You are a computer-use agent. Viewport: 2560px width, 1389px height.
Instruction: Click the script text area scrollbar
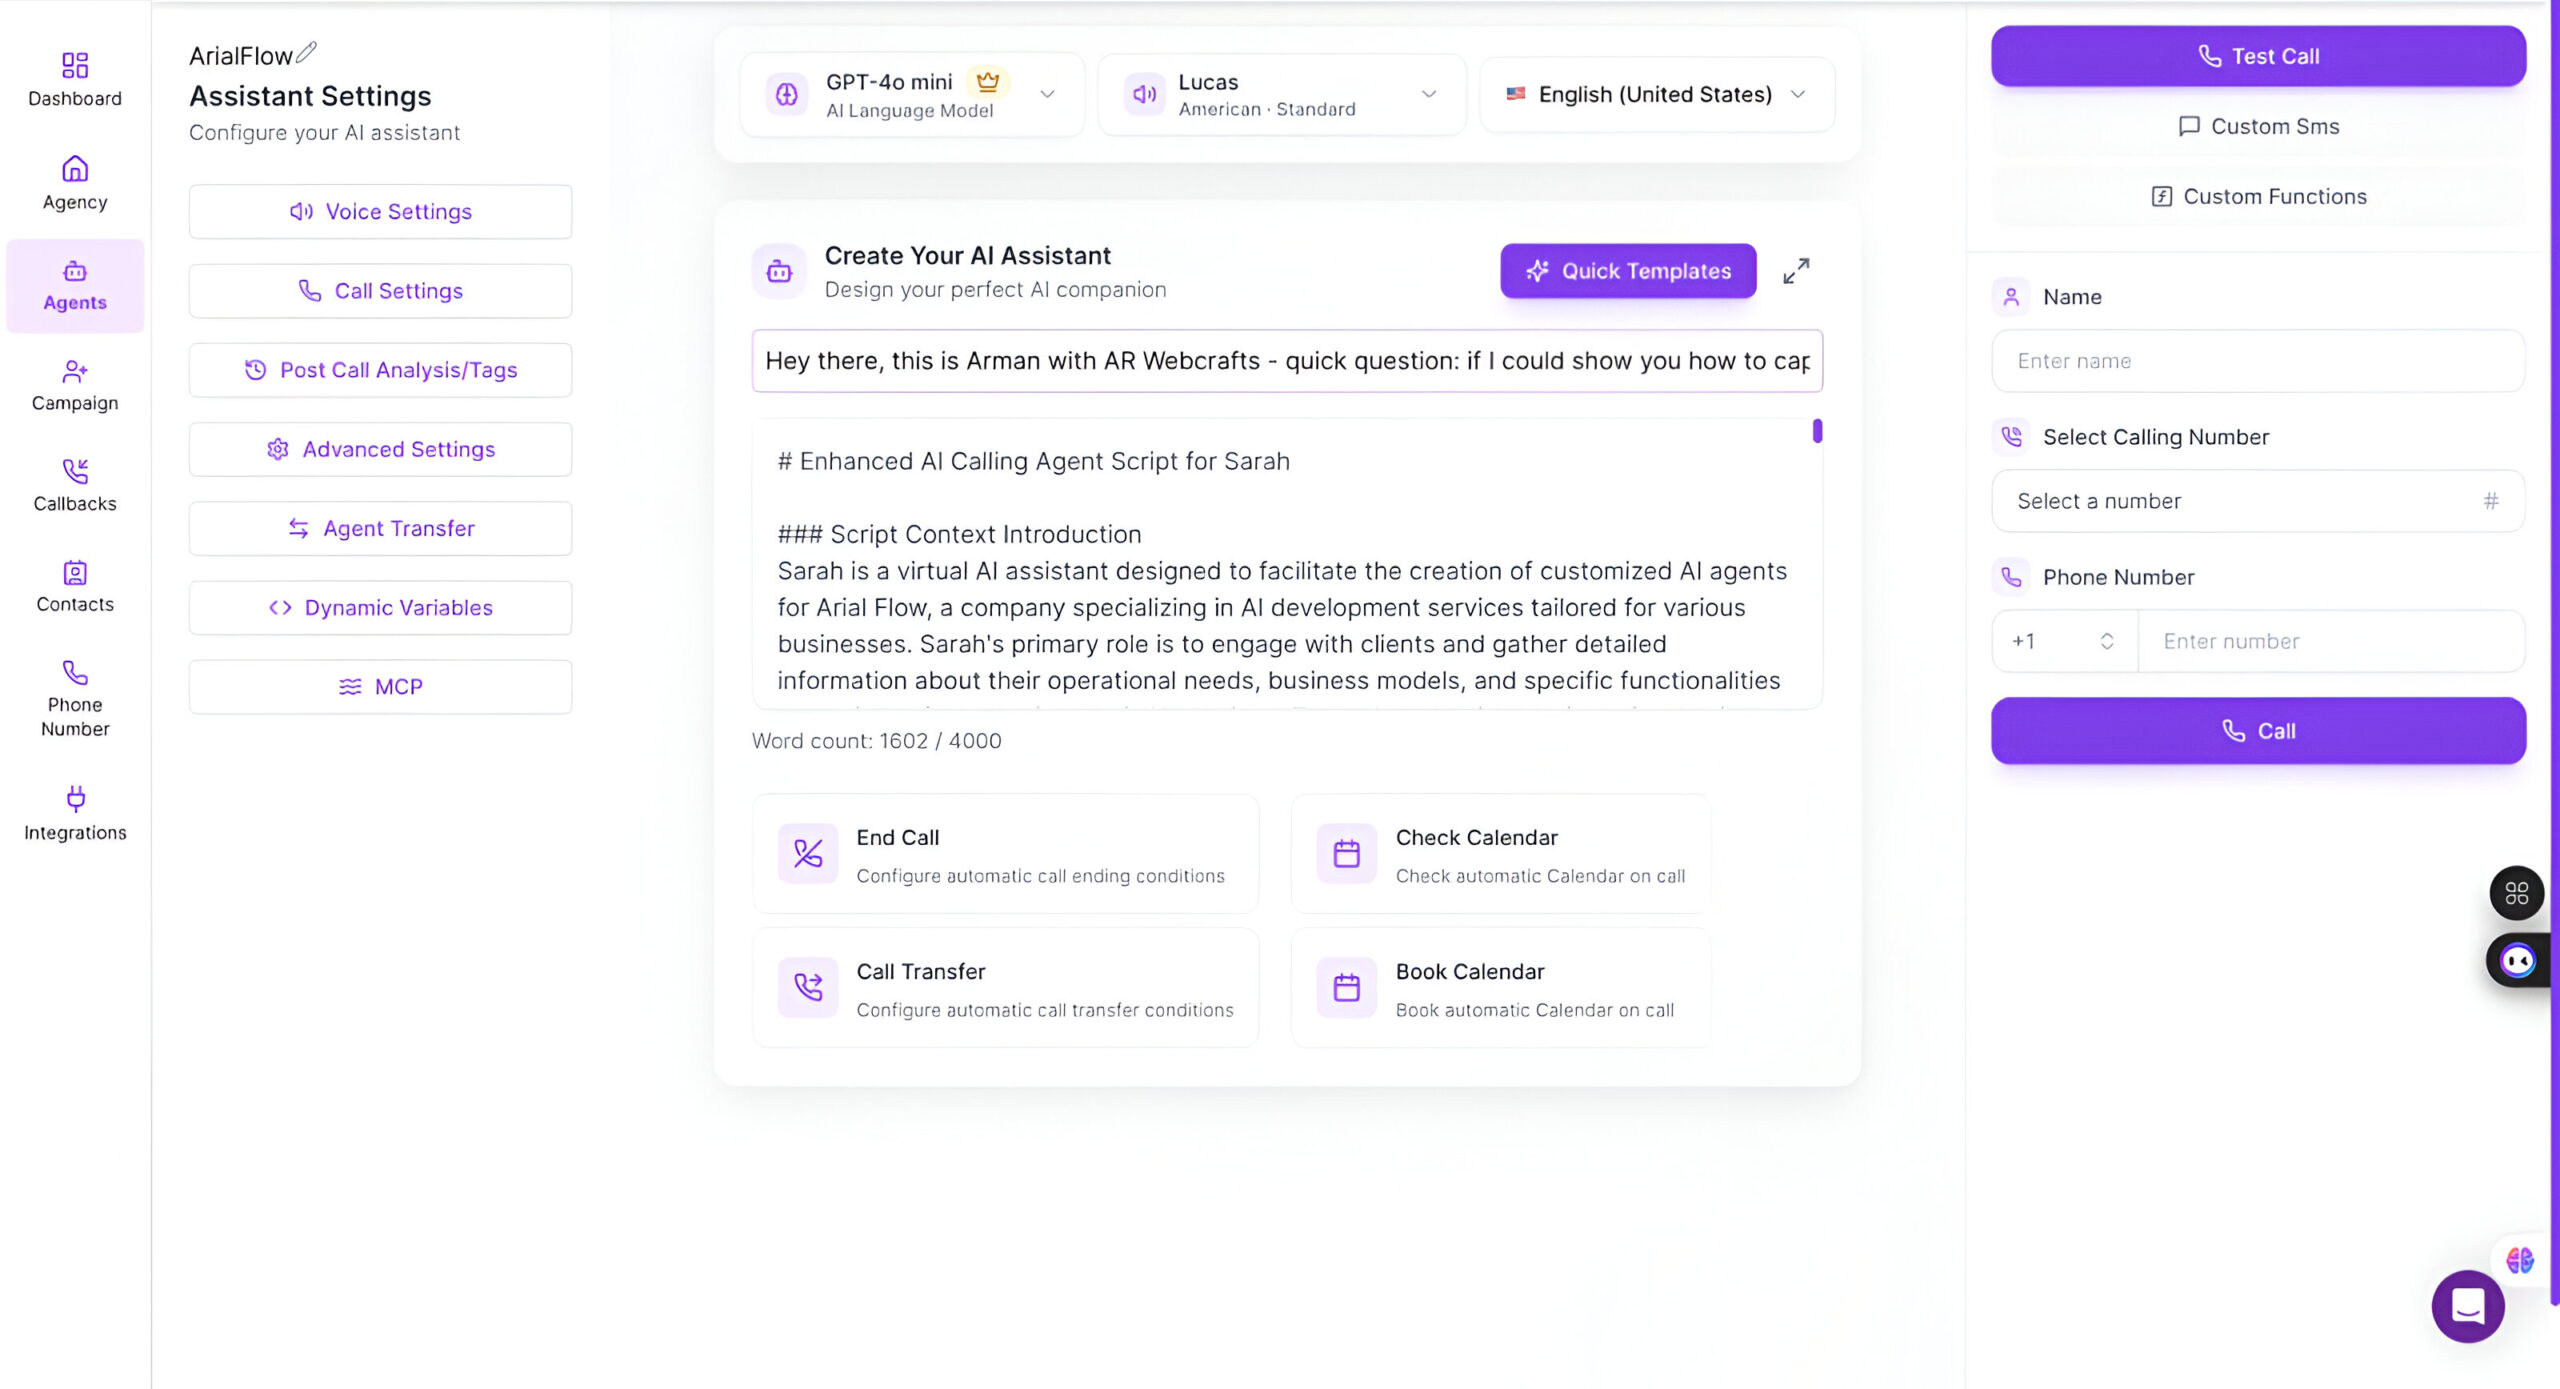(1817, 432)
